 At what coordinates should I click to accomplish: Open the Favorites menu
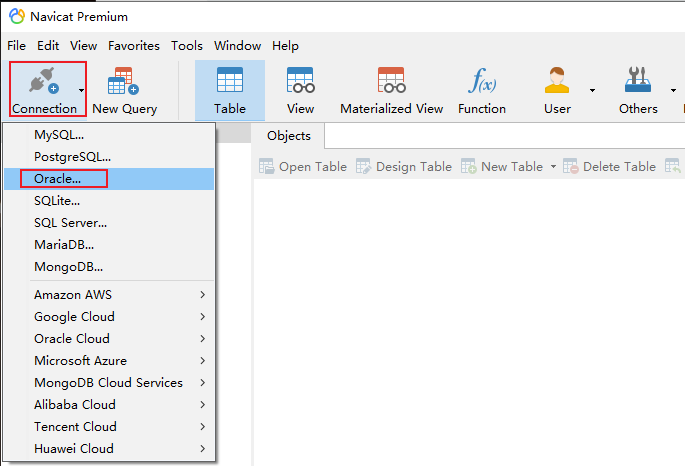(x=134, y=45)
